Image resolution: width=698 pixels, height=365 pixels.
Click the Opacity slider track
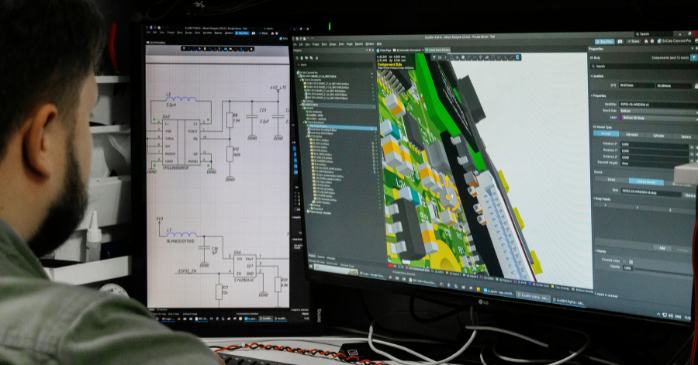663,271
